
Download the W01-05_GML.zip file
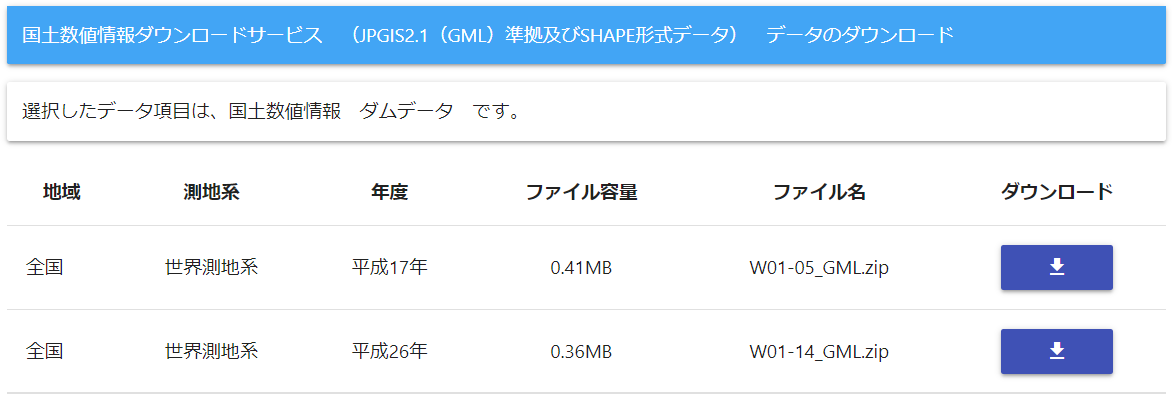(x=1056, y=267)
